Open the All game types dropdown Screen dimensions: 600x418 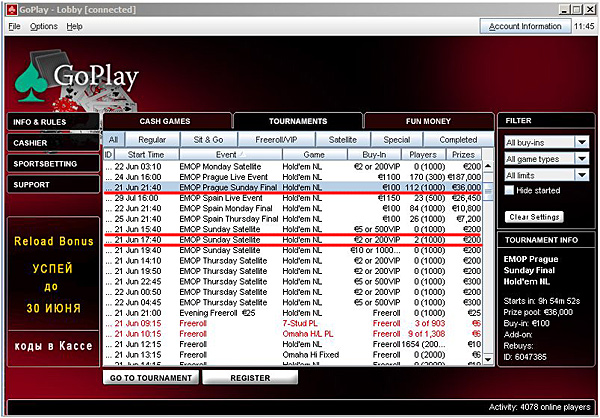coord(546,159)
